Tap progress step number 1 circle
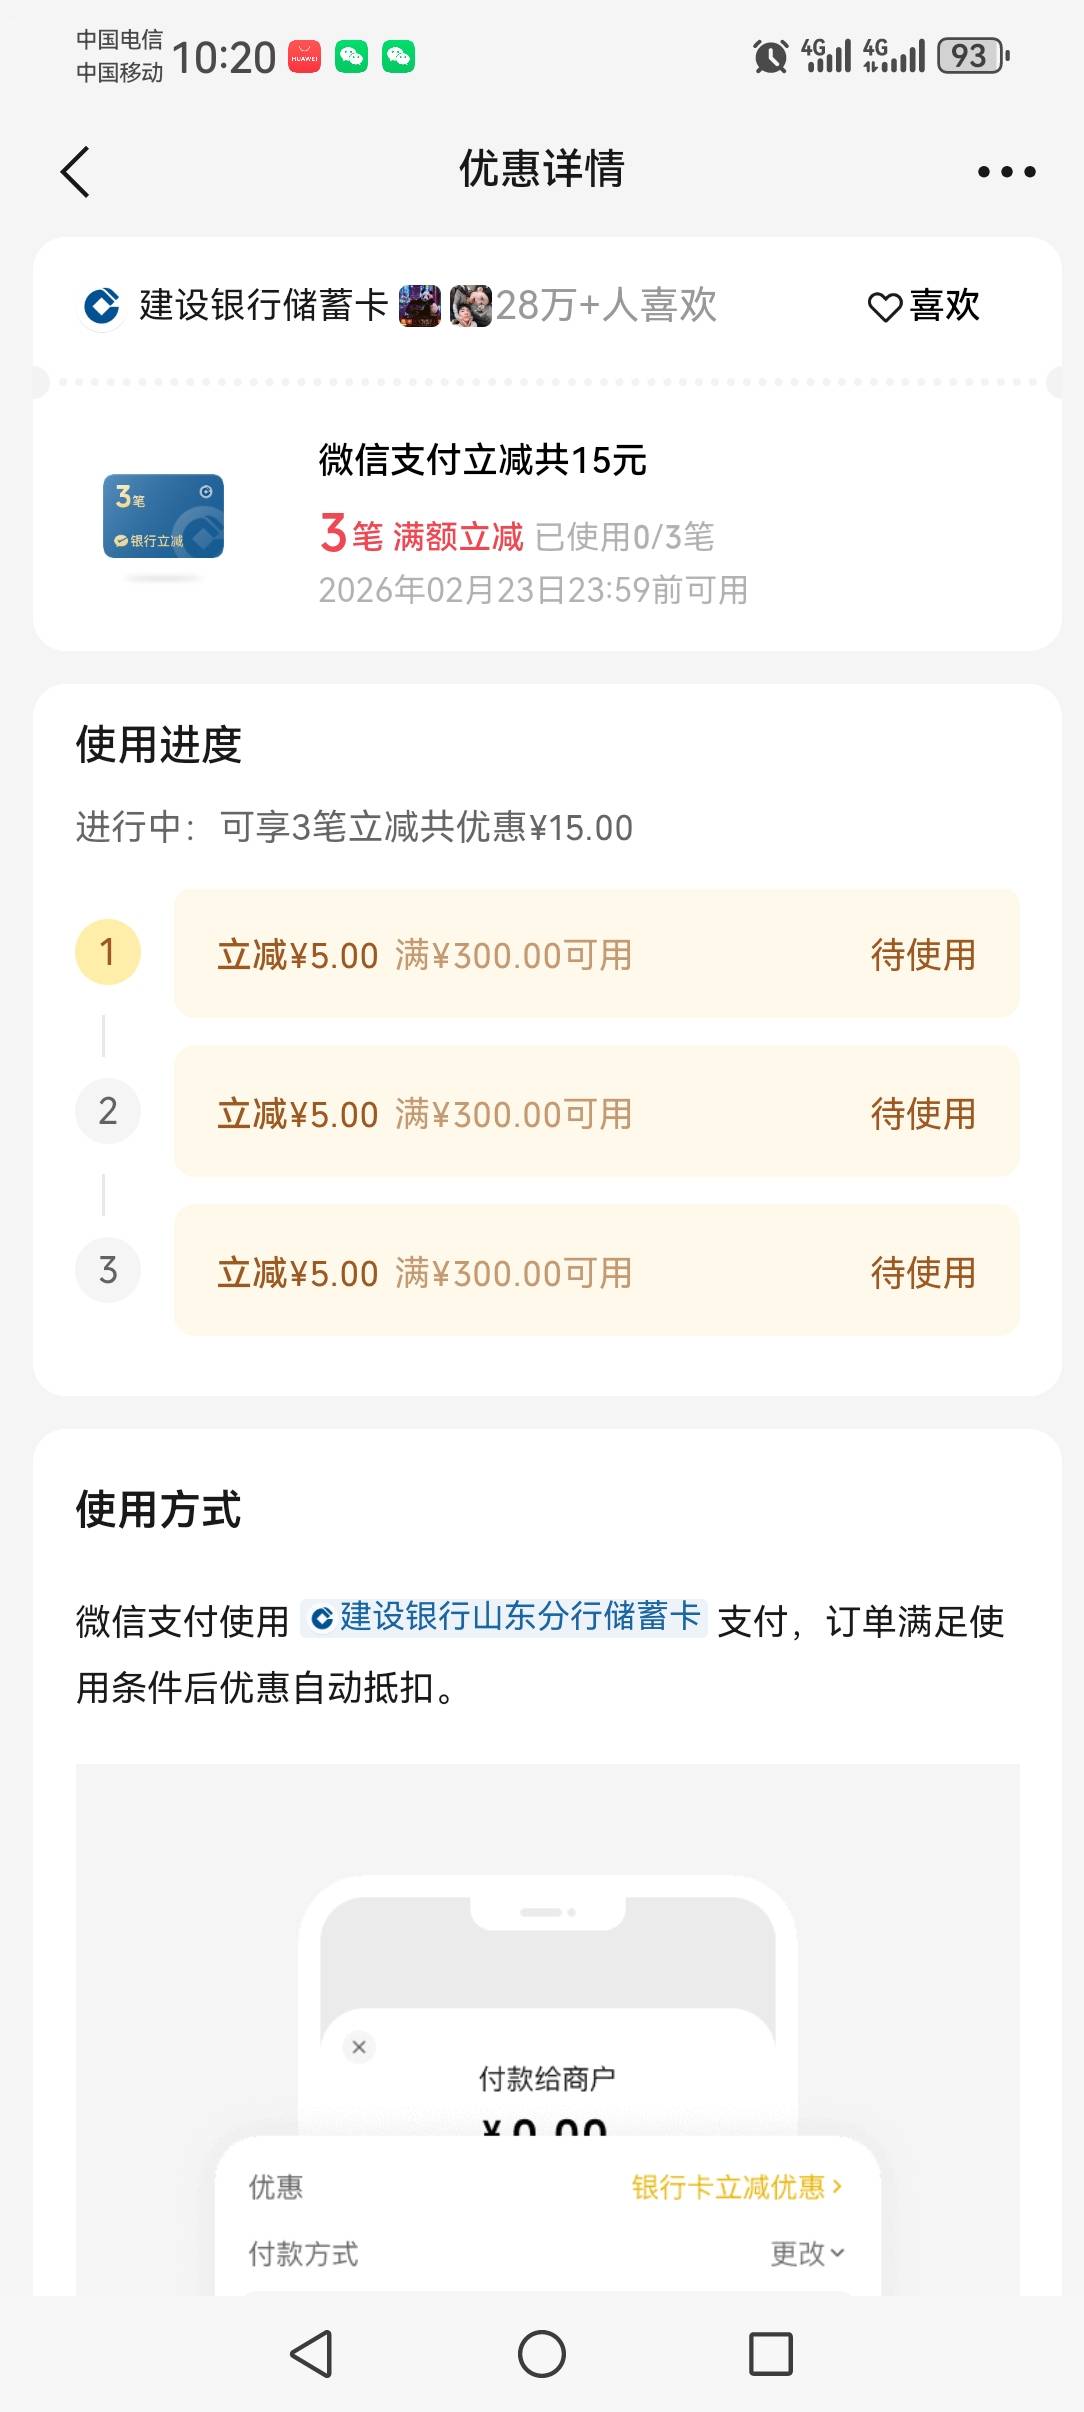 108,952
